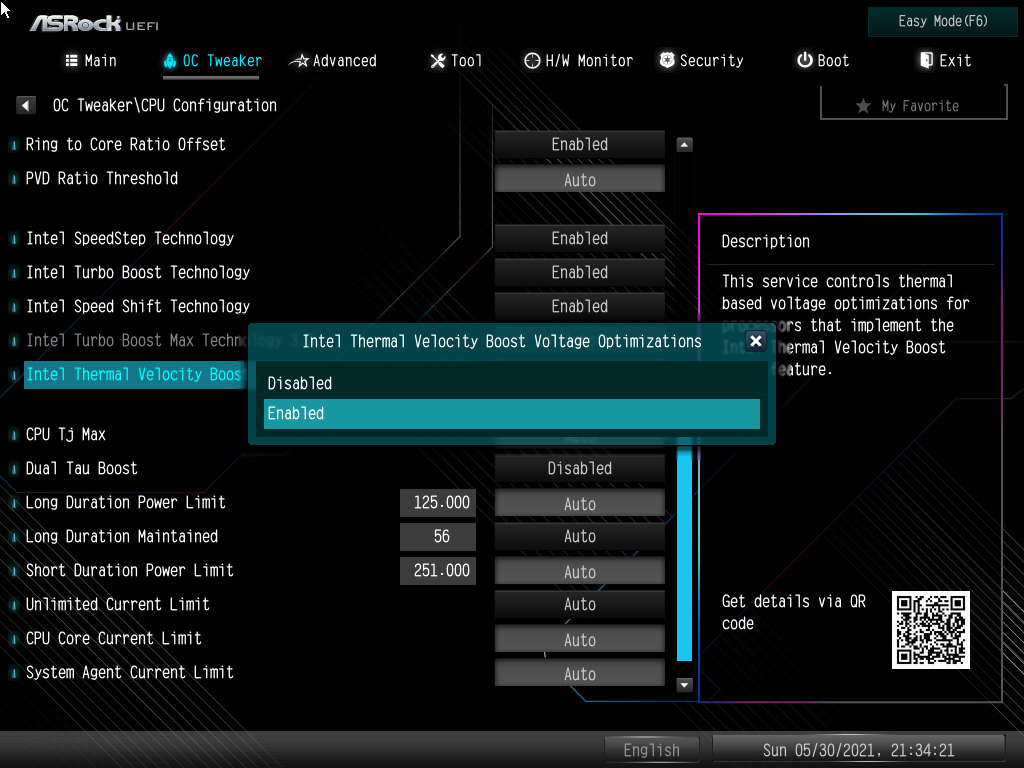Click the My Favorite star icon
The height and width of the screenshot is (768, 1024).
pyautogui.click(x=863, y=106)
